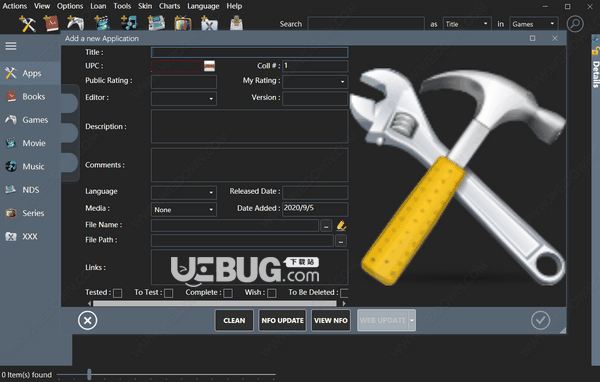Click the last toolbar icon right of XXX
Image resolution: width=600 pixels, height=382 pixels.
(236, 23)
